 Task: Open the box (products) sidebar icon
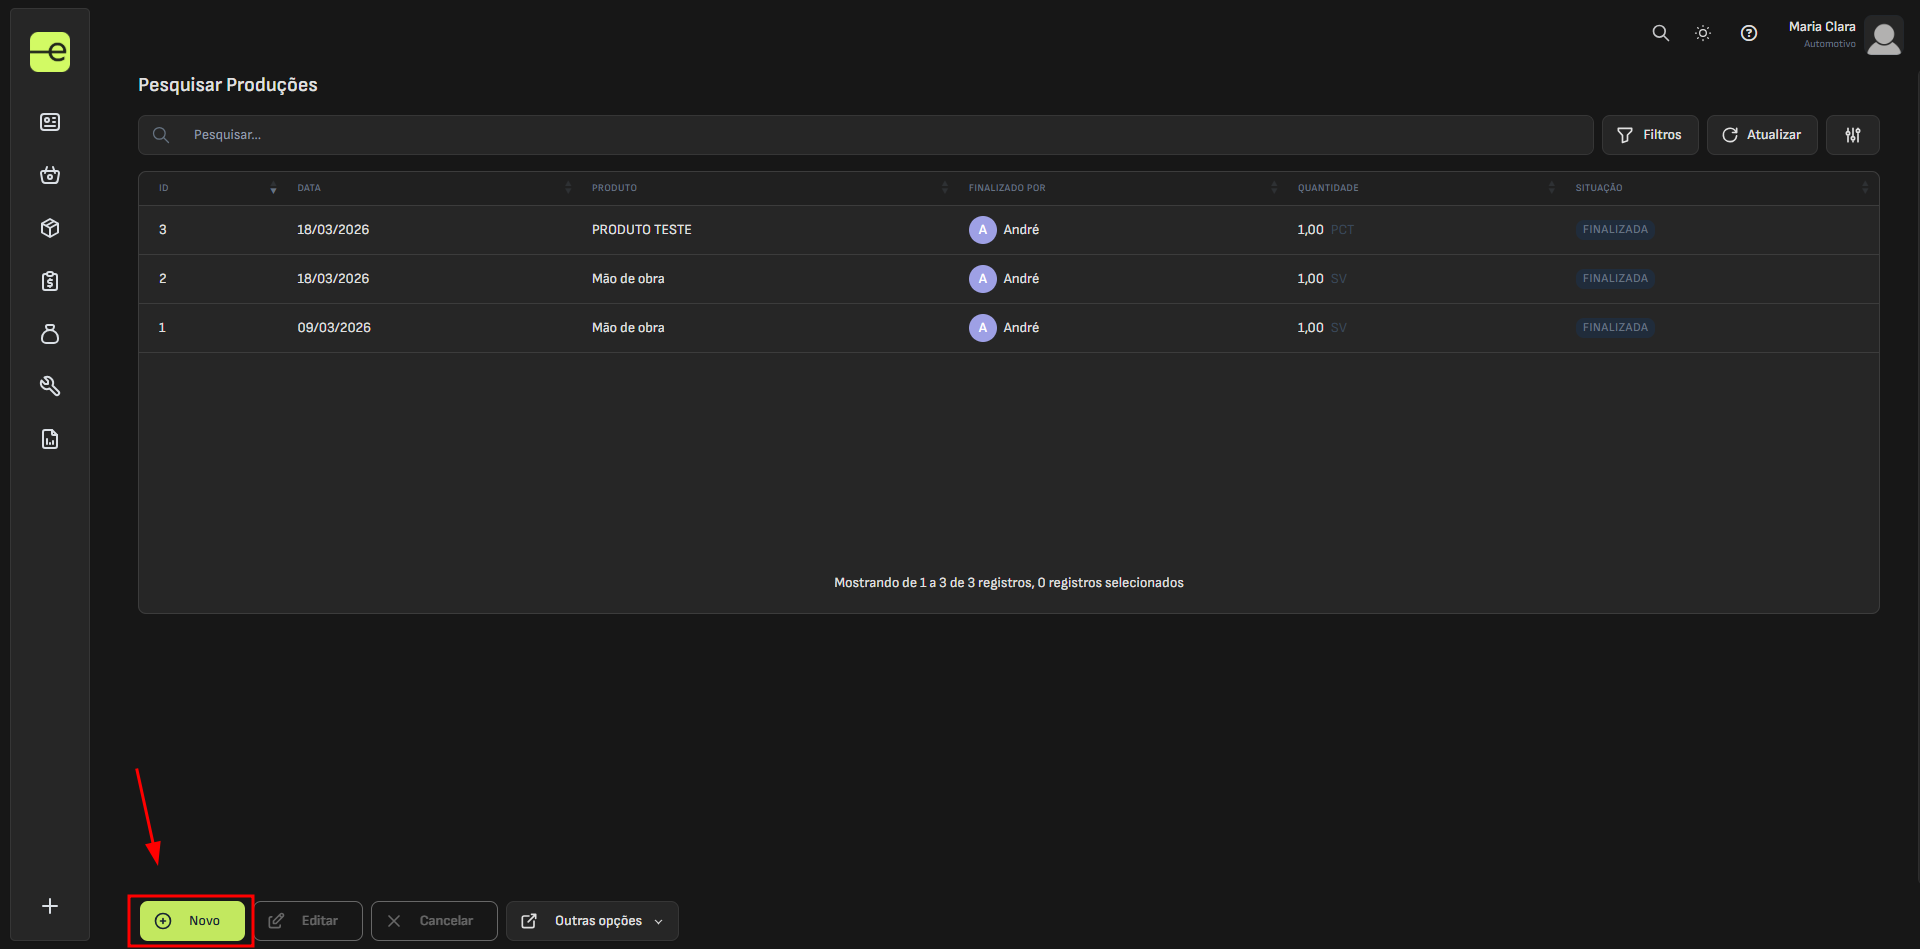click(50, 228)
